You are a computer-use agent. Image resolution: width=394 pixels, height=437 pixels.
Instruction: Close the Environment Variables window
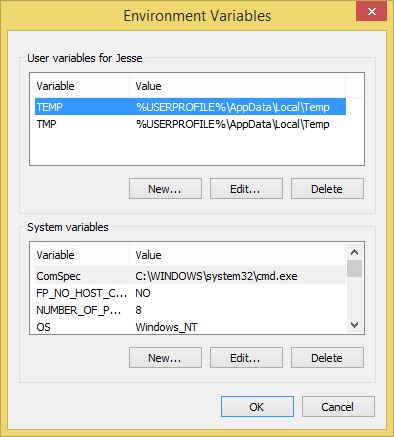pyautogui.click(x=371, y=11)
